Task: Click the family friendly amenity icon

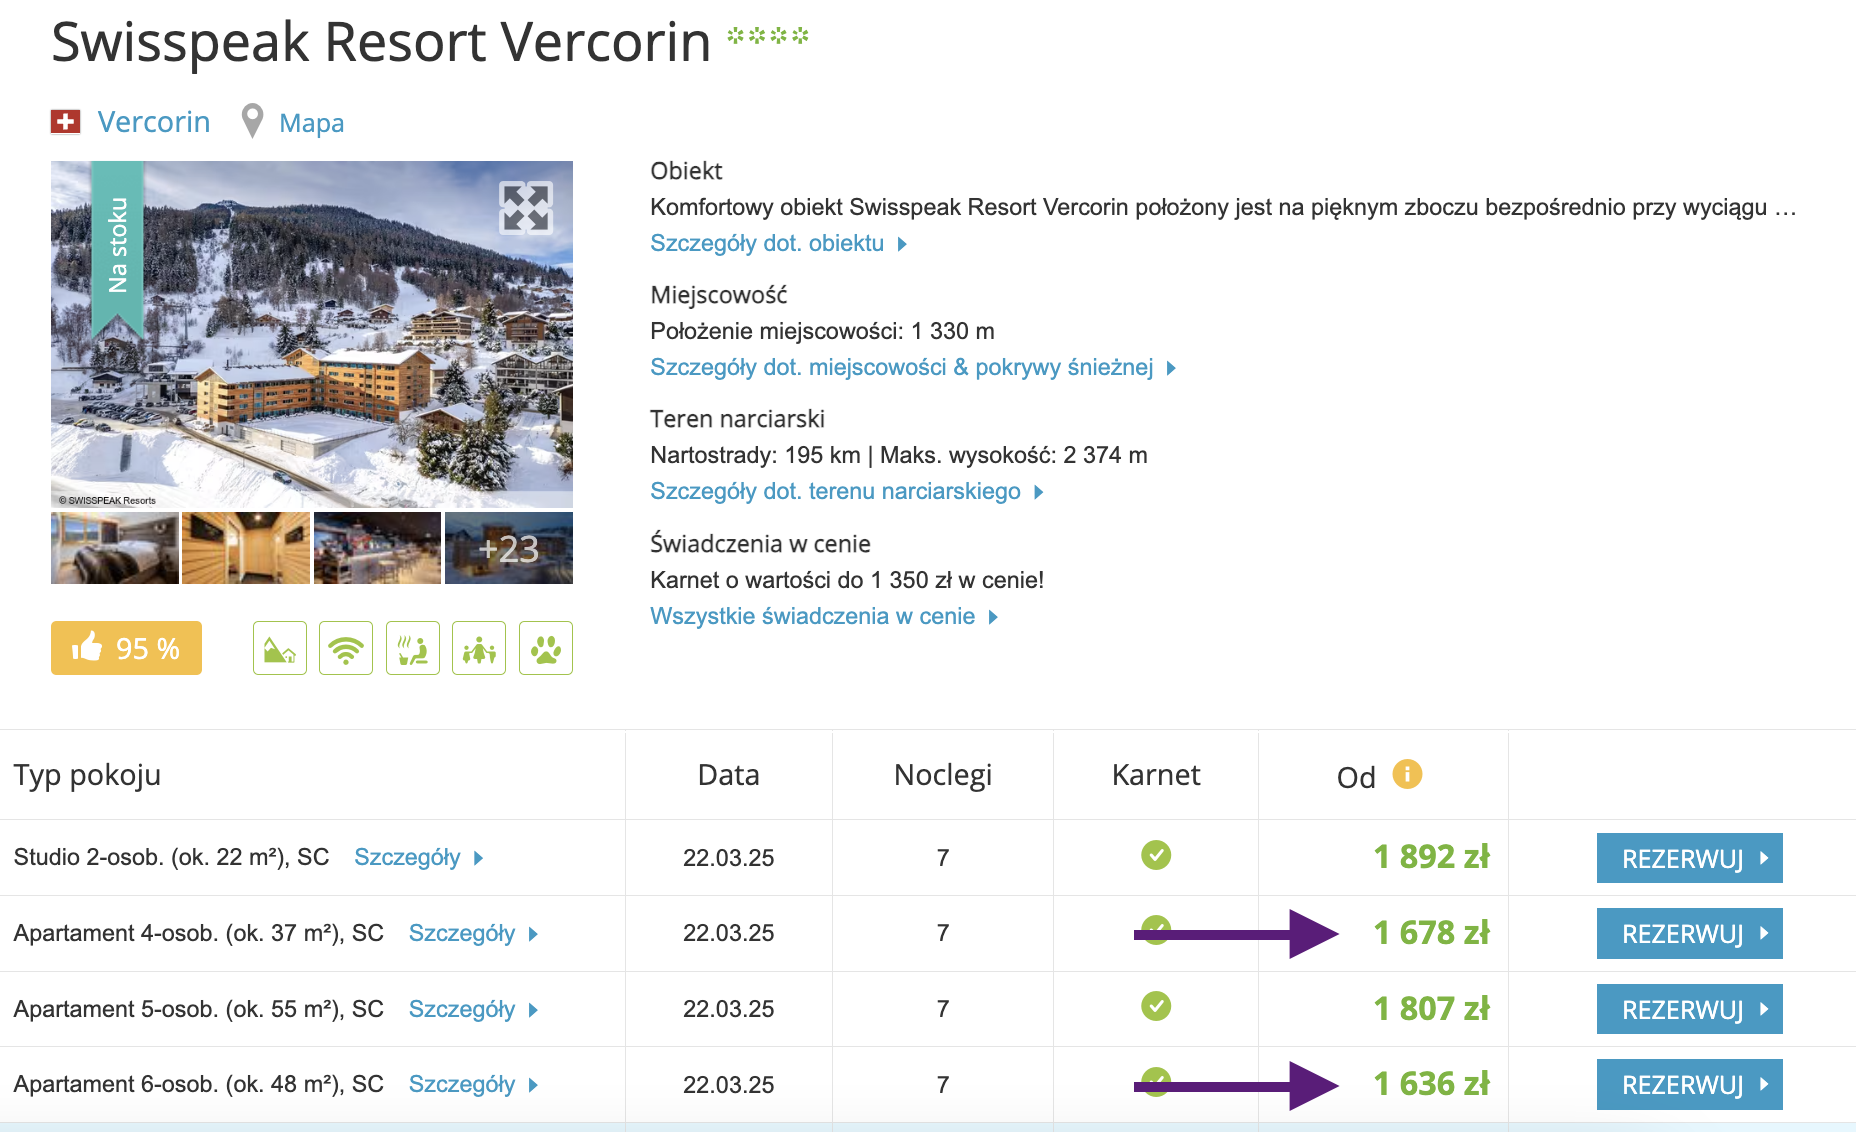Action: click(479, 648)
